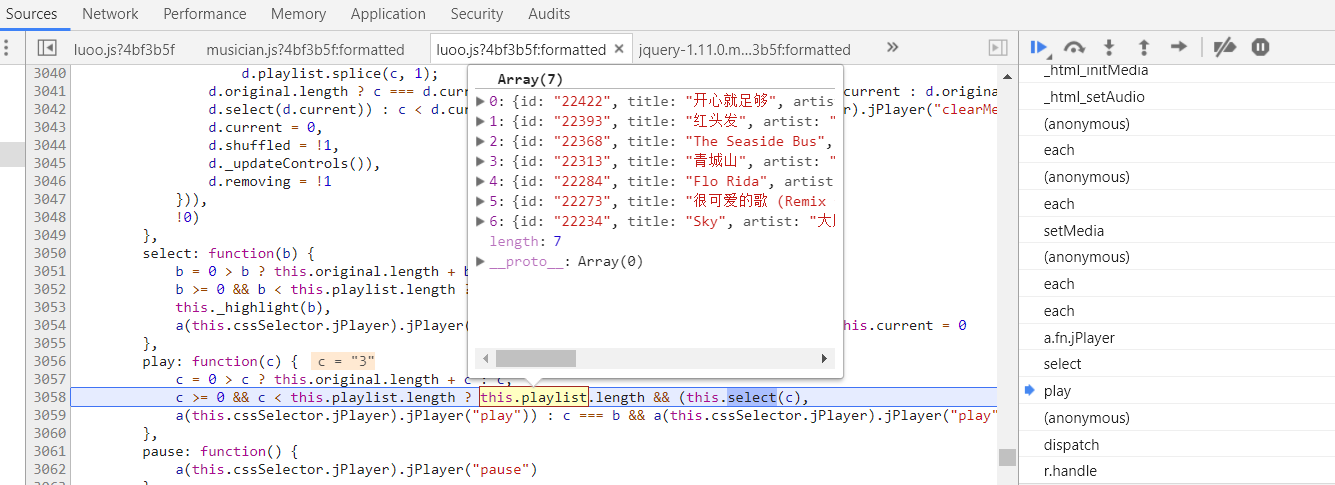
Task: Open the Security panel
Action: point(477,14)
